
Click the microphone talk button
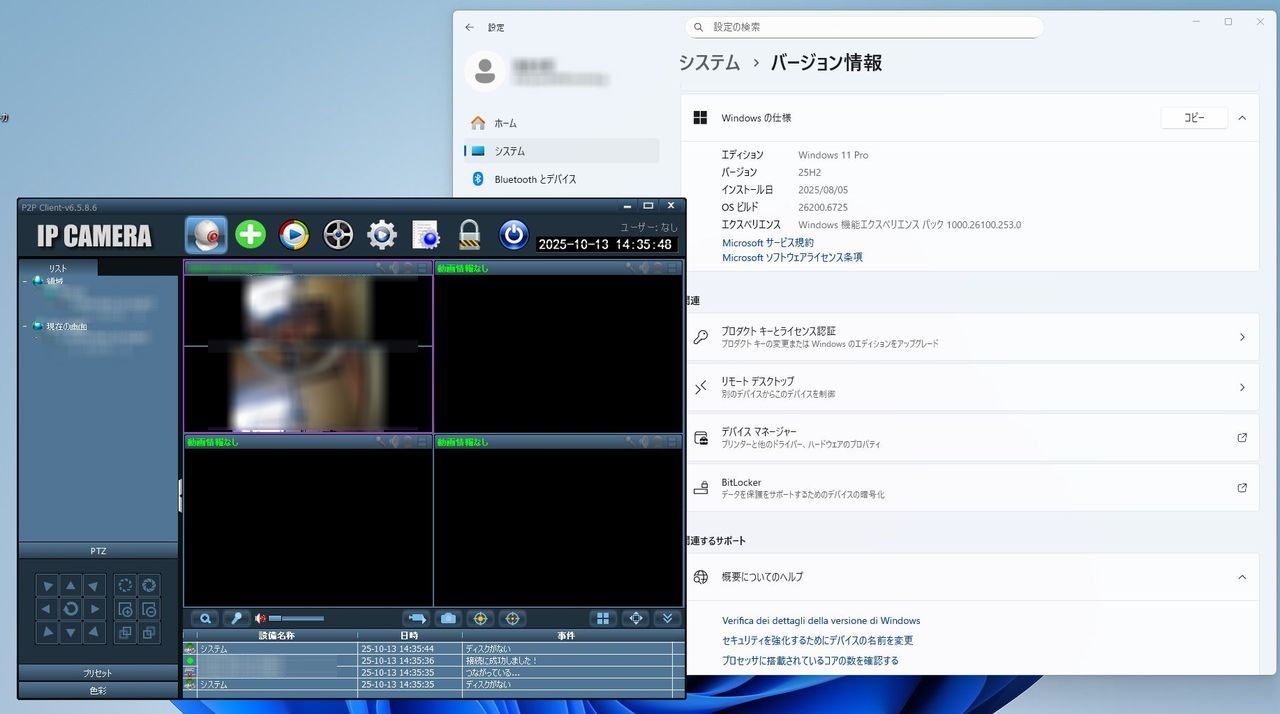237,619
